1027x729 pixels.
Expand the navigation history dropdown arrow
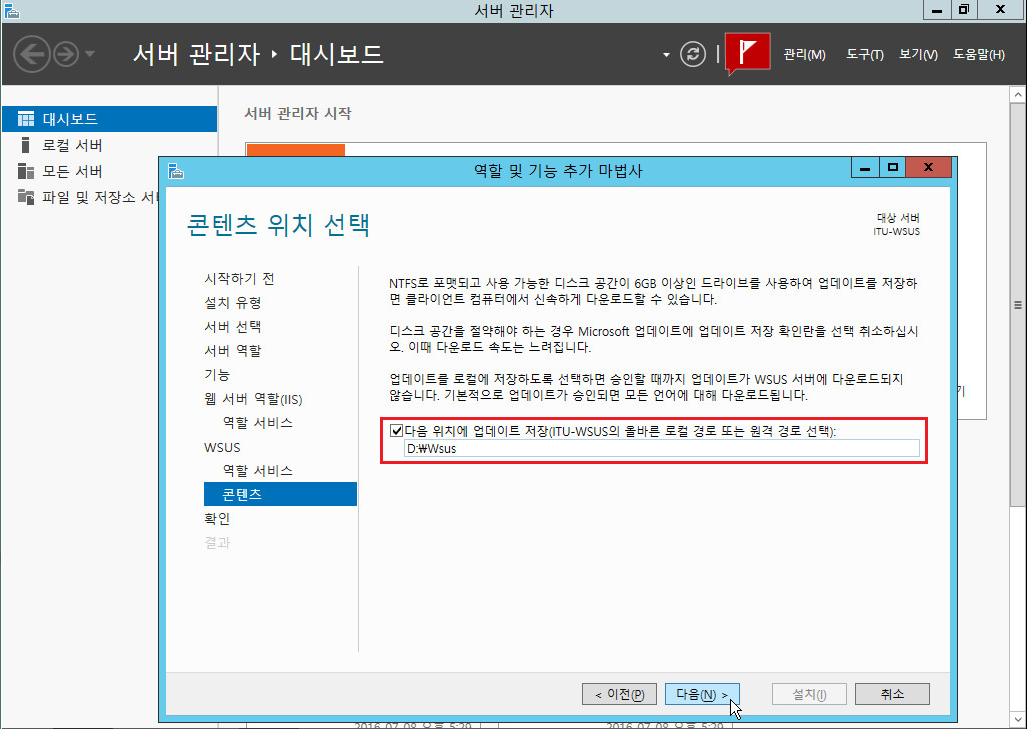(x=90, y=54)
